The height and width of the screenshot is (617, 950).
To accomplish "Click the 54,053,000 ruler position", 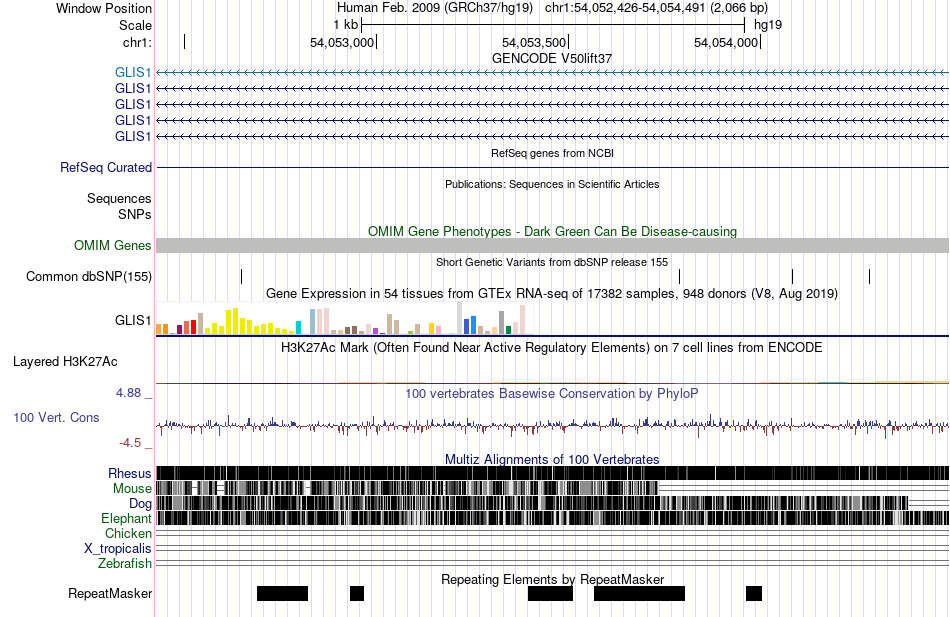I will pos(342,42).
